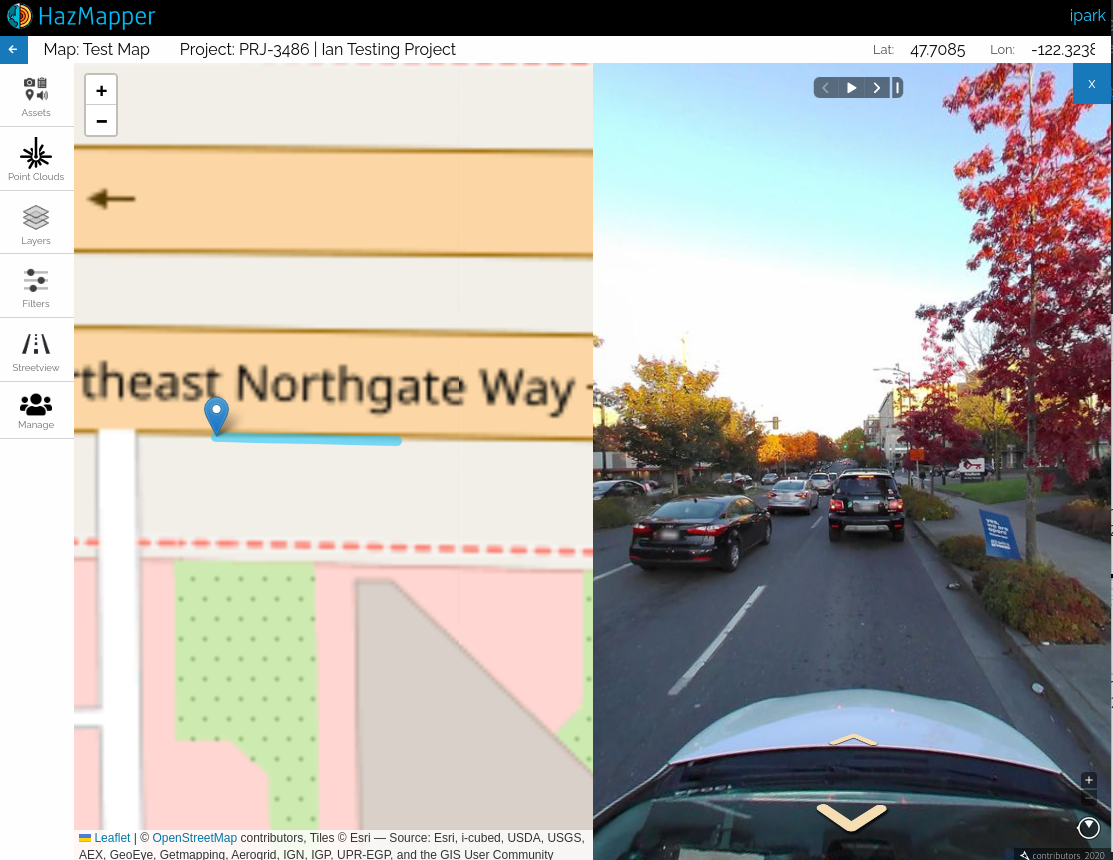
Task: Play the streetview image sequence
Action: click(851, 88)
